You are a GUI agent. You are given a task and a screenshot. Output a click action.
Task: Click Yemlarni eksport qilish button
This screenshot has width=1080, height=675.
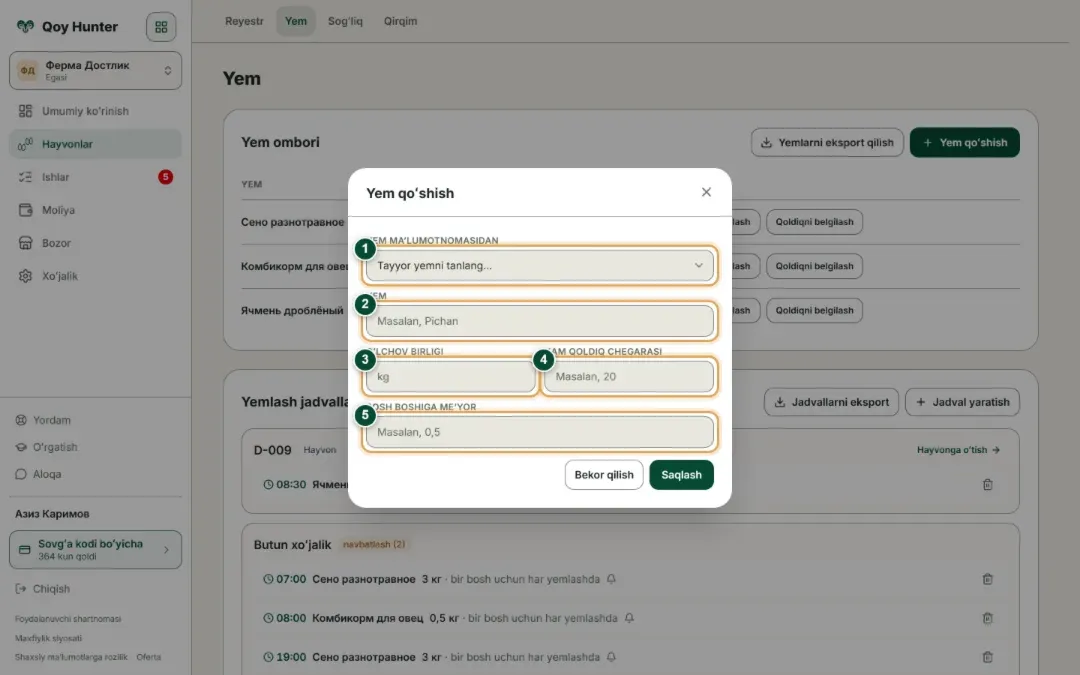[827, 143]
